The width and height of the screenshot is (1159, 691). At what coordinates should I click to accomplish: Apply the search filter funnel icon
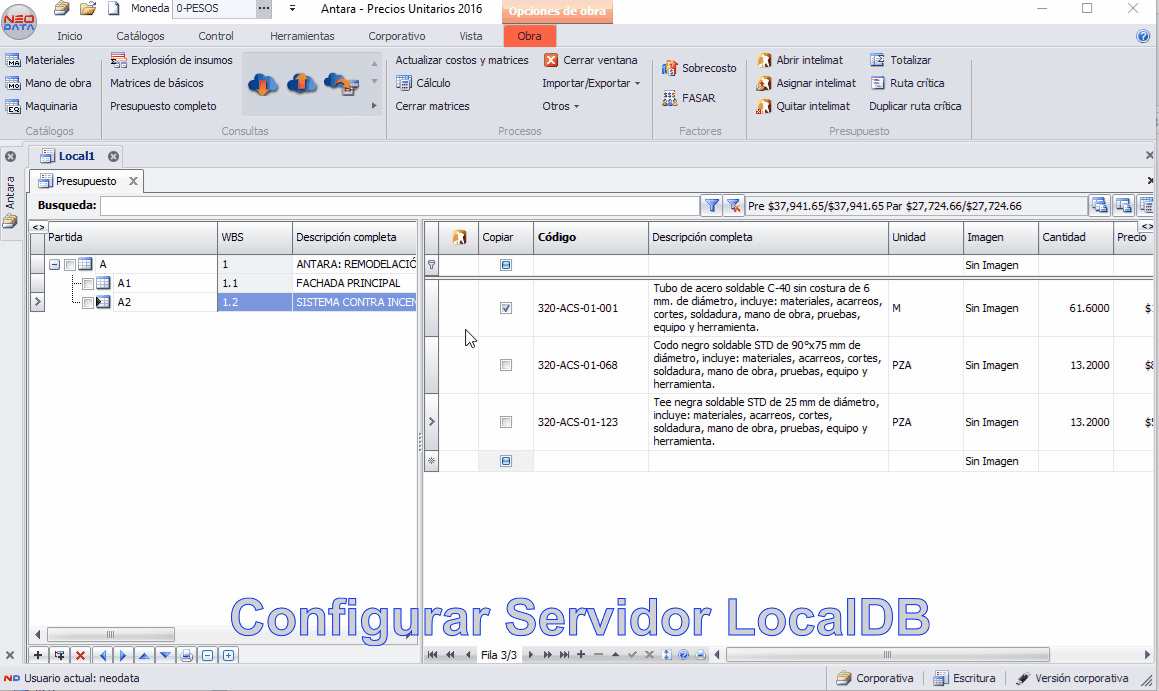[711, 205]
